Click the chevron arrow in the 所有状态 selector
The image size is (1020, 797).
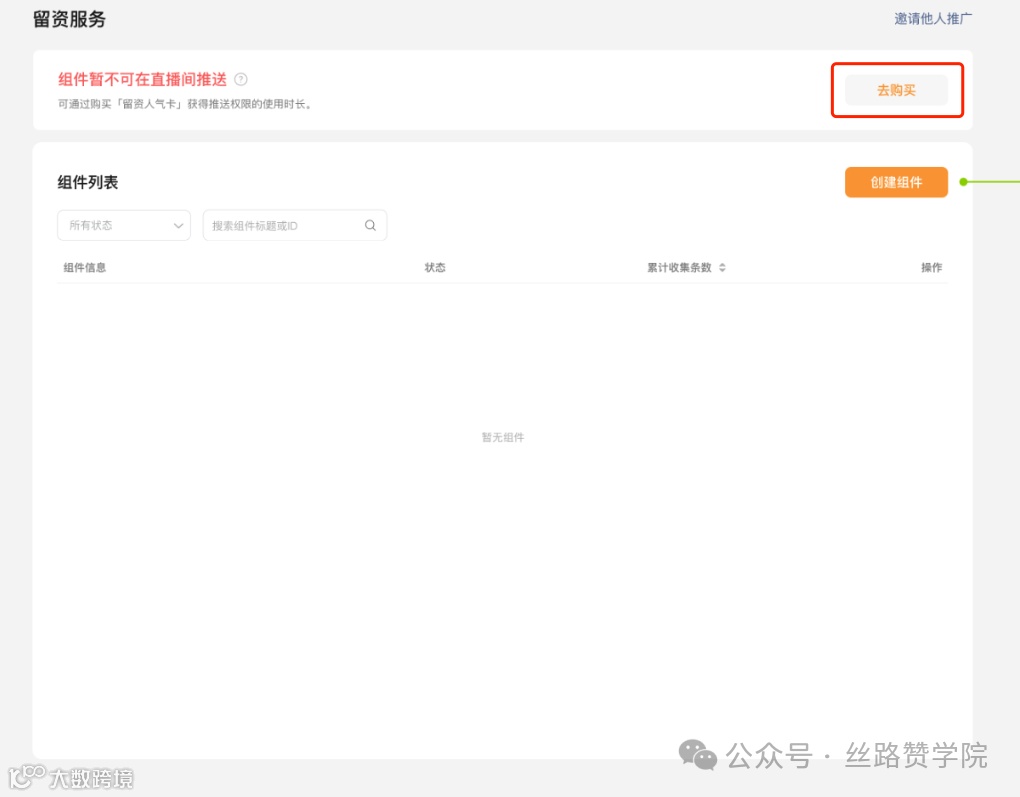(x=178, y=225)
